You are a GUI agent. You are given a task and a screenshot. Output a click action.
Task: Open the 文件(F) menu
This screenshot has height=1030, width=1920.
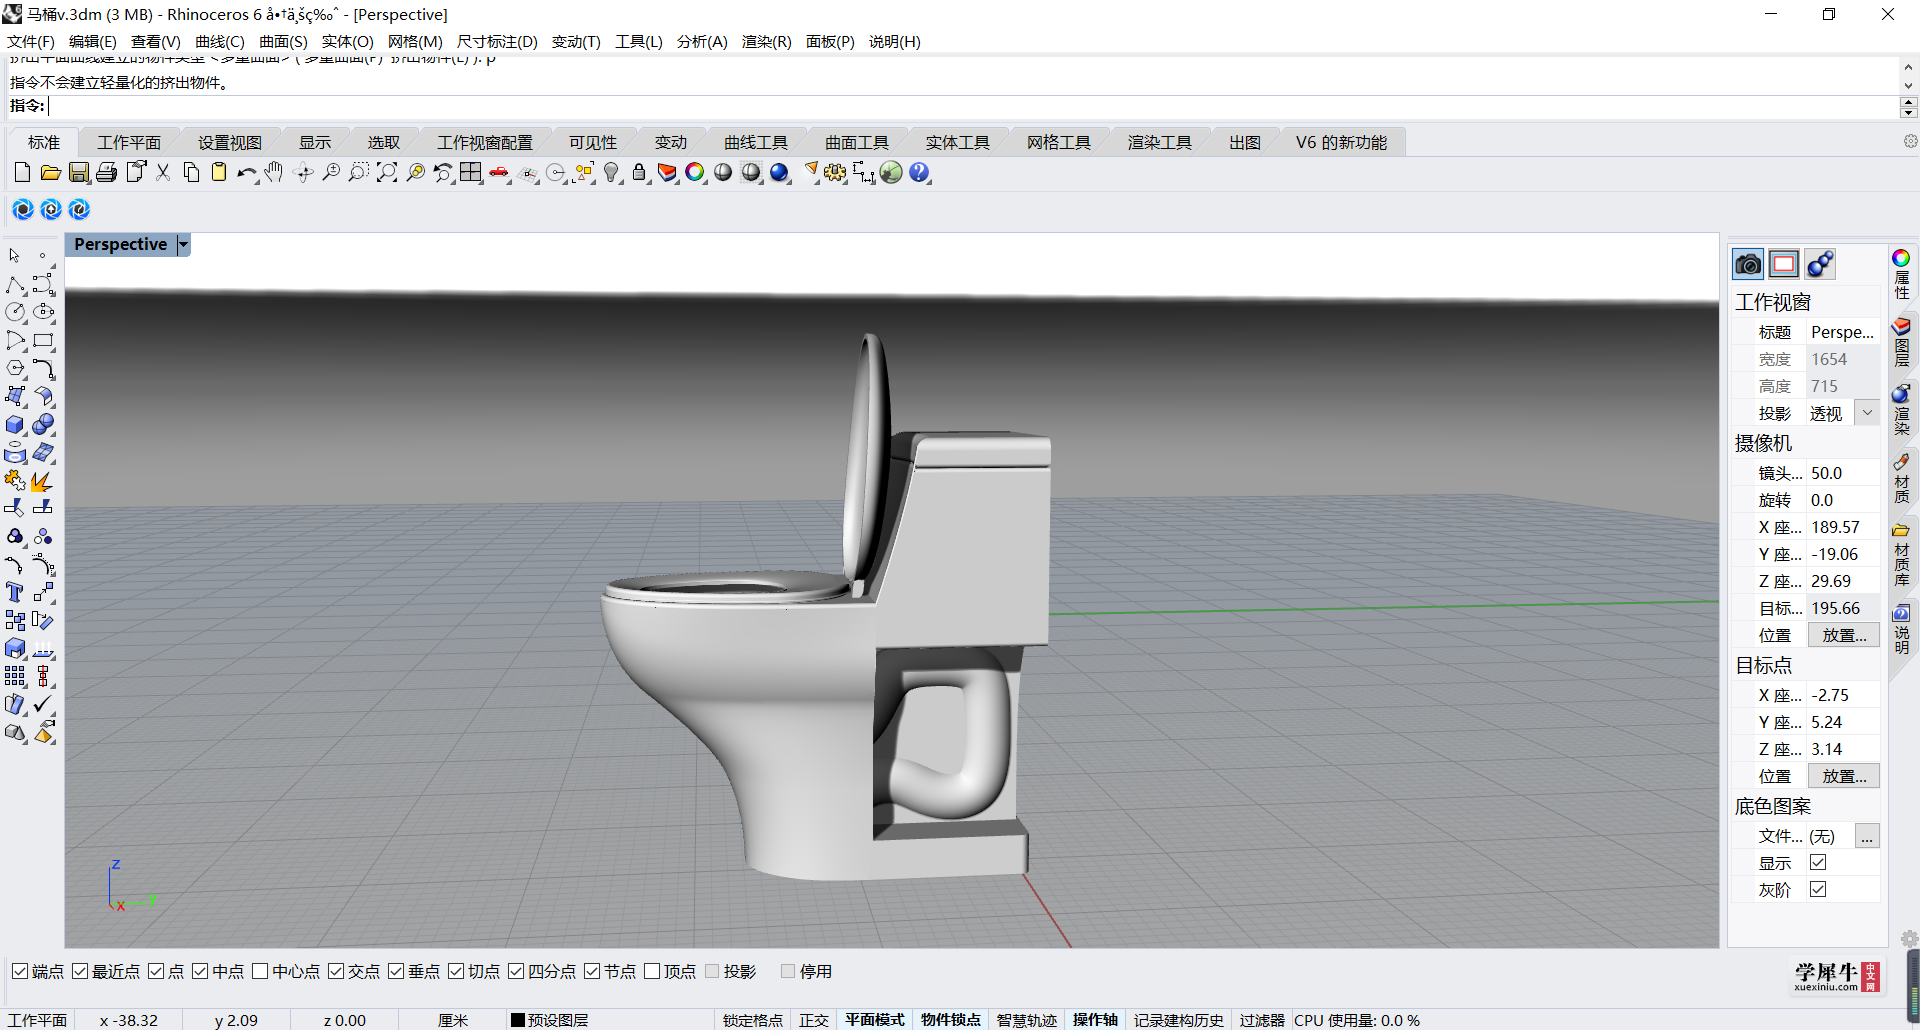(x=31, y=41)
